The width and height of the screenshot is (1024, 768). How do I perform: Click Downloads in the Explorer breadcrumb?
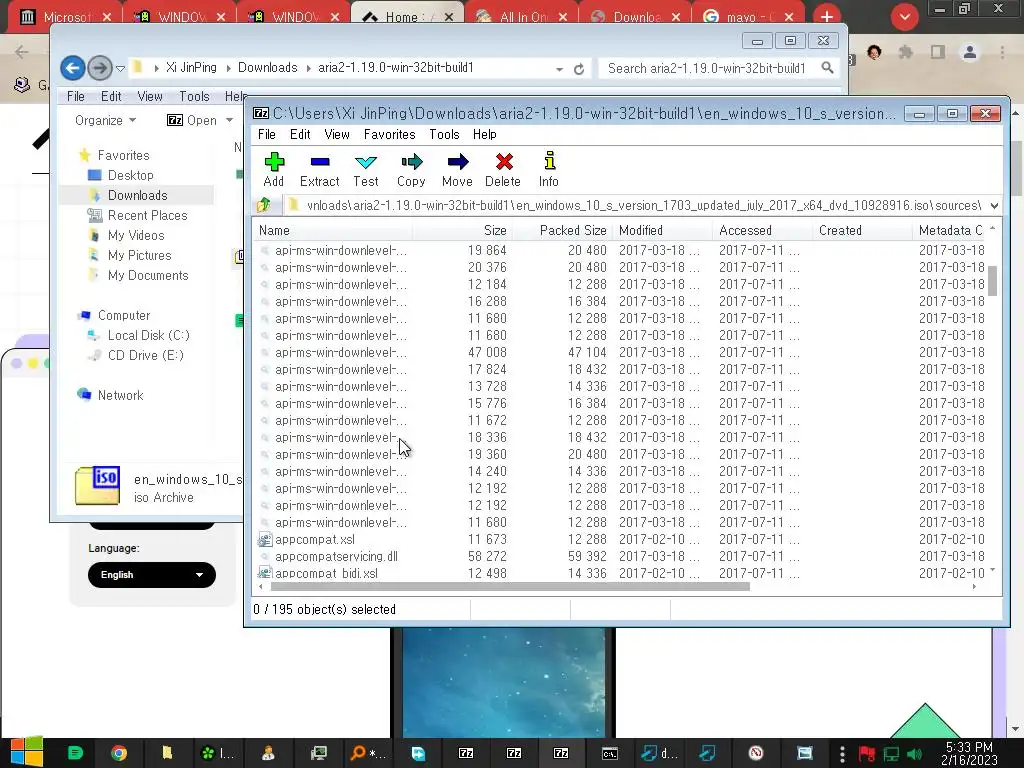tap(267, 67)
